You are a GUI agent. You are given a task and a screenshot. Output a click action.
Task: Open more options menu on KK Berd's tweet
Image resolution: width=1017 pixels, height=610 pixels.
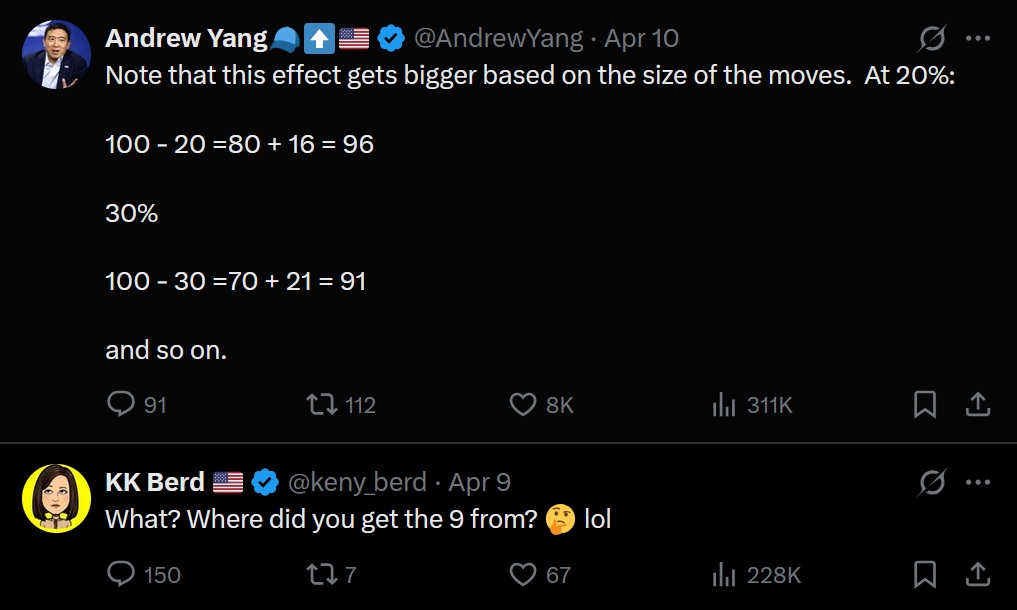tap(977, 482)
